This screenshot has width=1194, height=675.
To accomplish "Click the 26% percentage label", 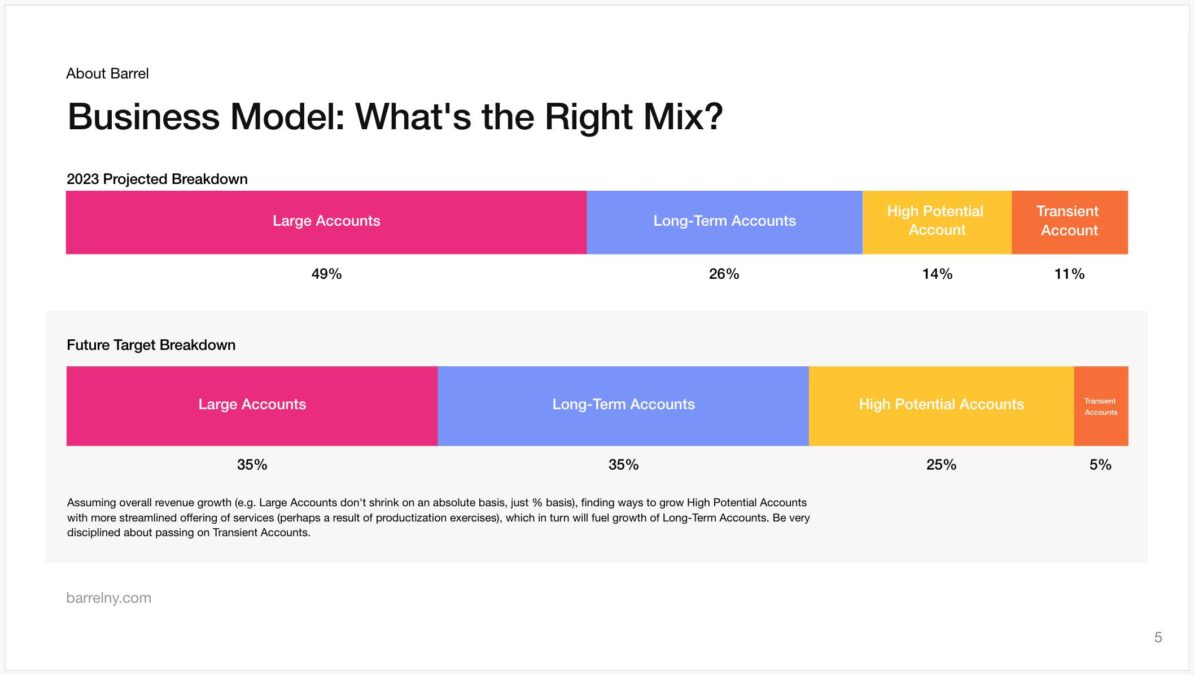I will pyautogui.click(x=724, y=274).
